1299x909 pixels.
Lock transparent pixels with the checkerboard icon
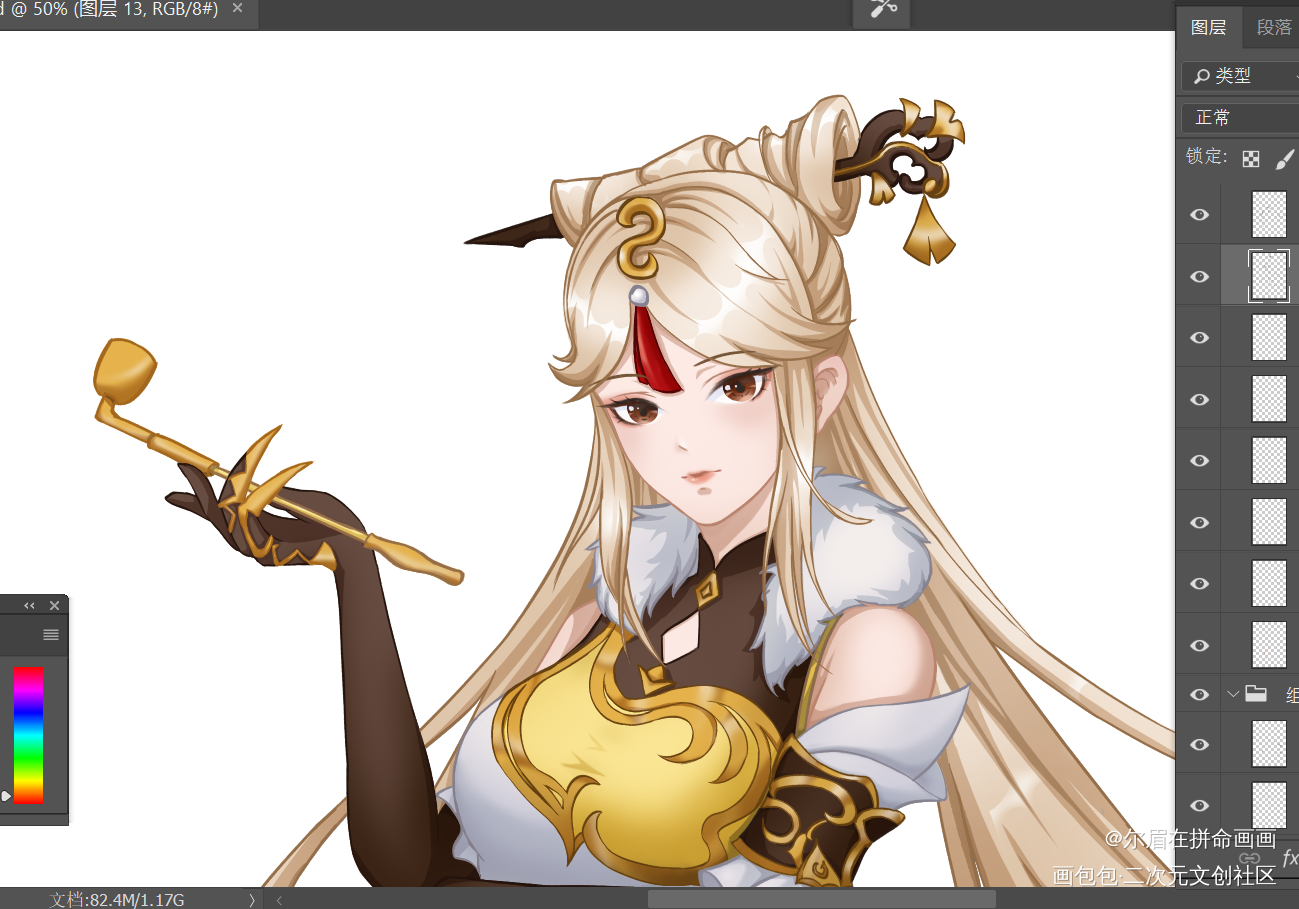(1250, 158)
